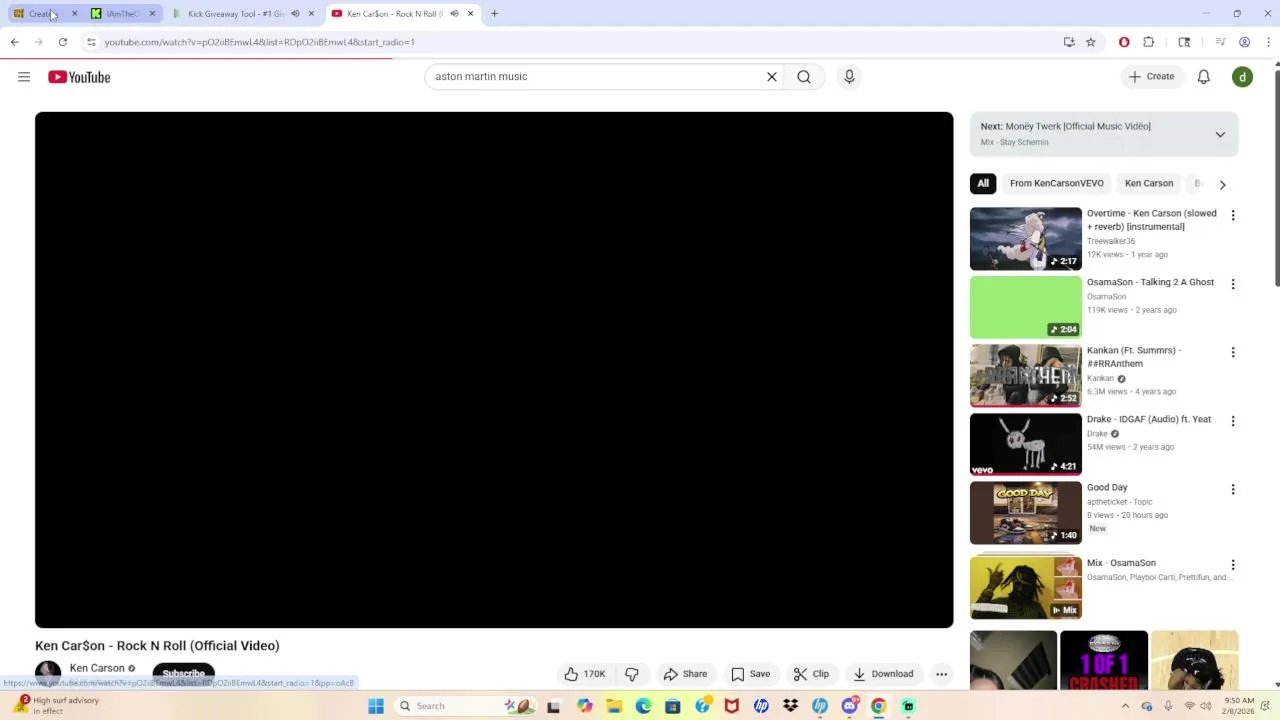Open Good Day video thumbnail

tap(1025, 513)
